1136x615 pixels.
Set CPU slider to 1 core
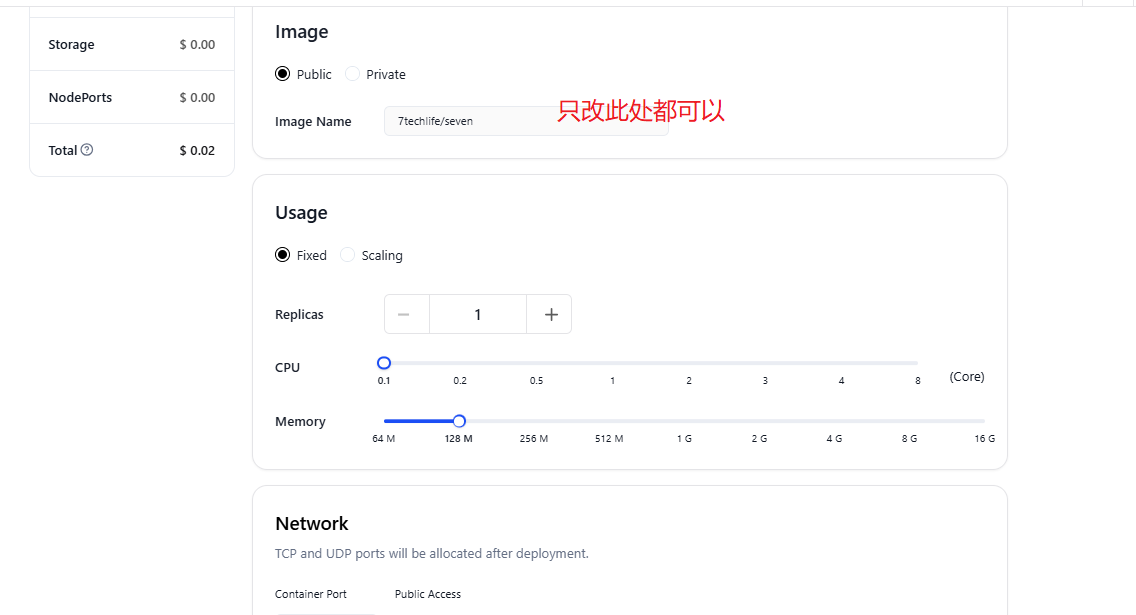tap(612, 363)
